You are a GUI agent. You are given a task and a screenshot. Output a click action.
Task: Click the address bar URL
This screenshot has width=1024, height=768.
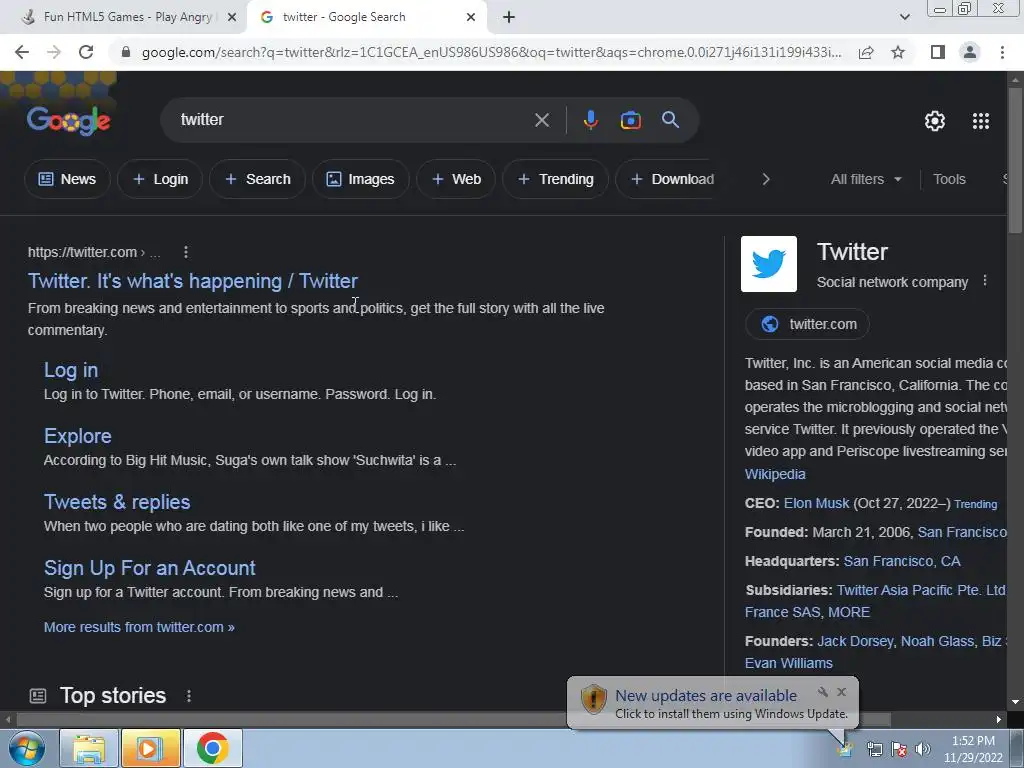click(x=491, y=52)
